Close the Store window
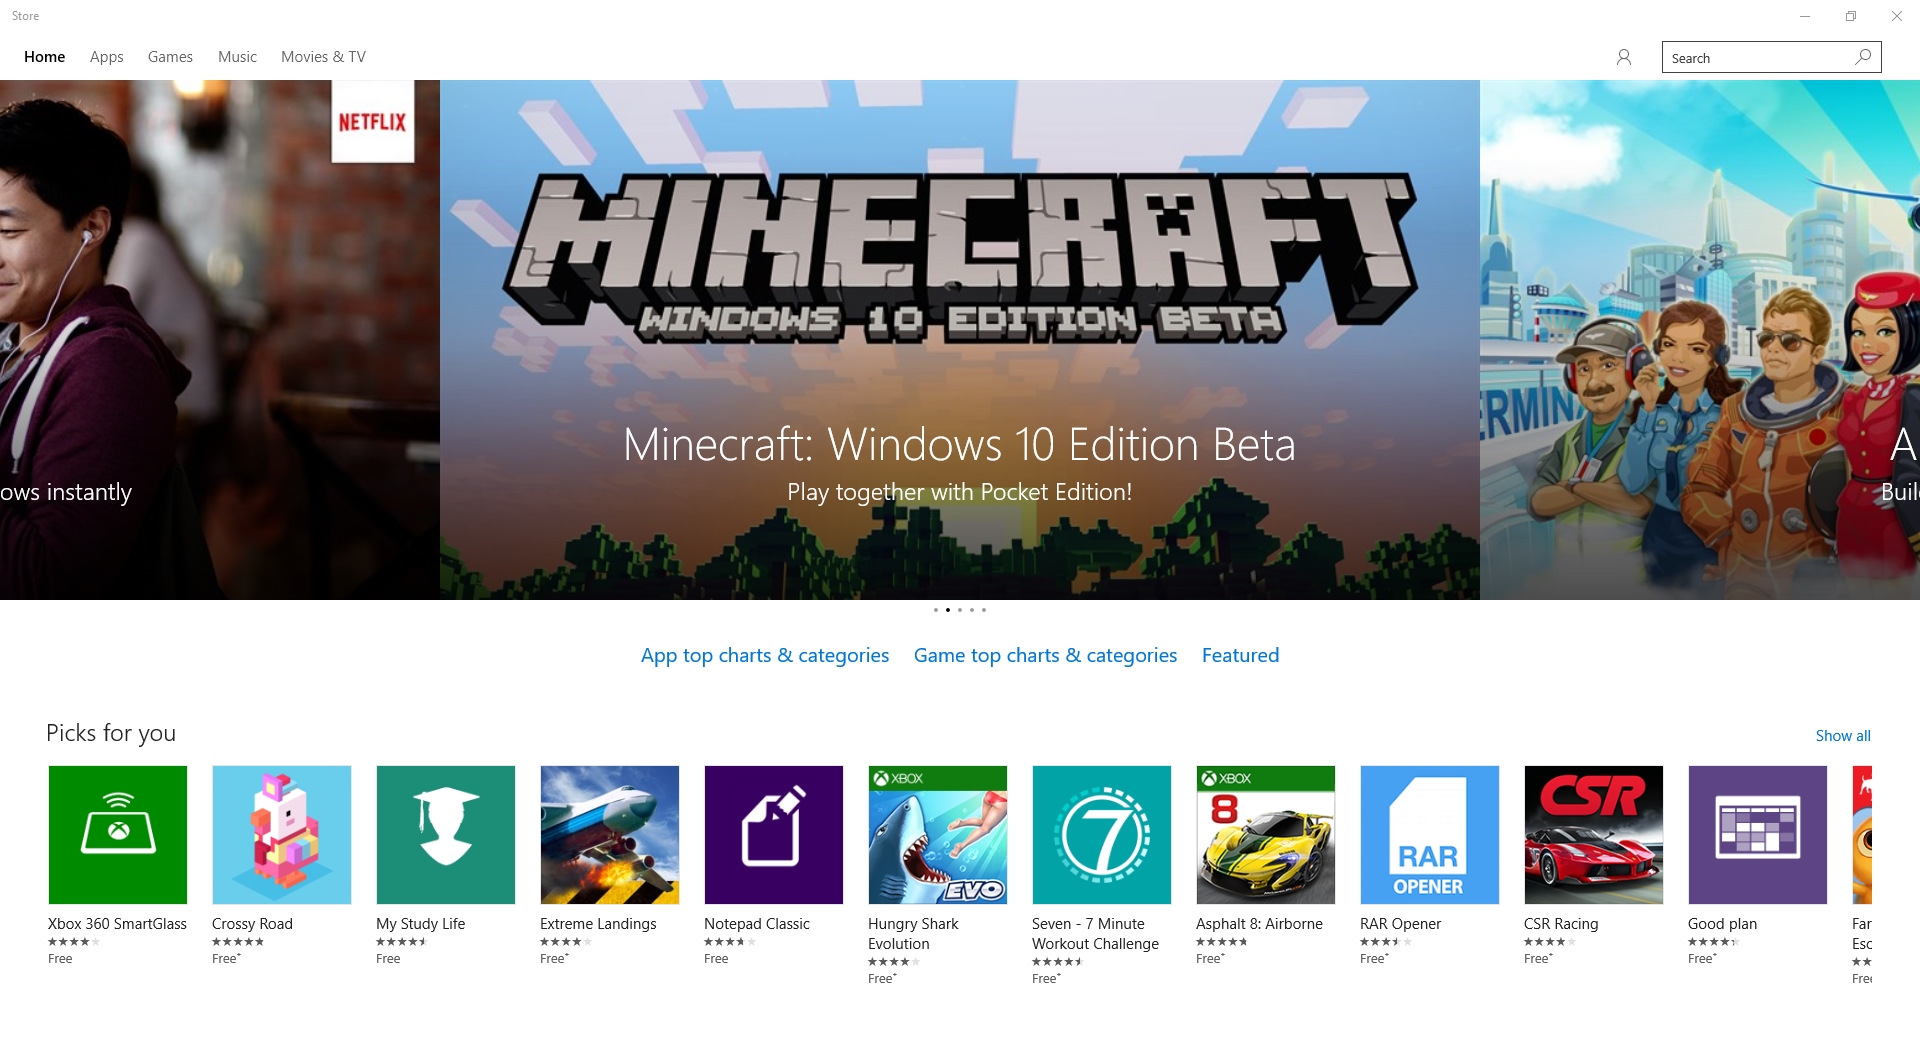The width and height of the screenshot is (1920, 1039). pos(1897,16)
